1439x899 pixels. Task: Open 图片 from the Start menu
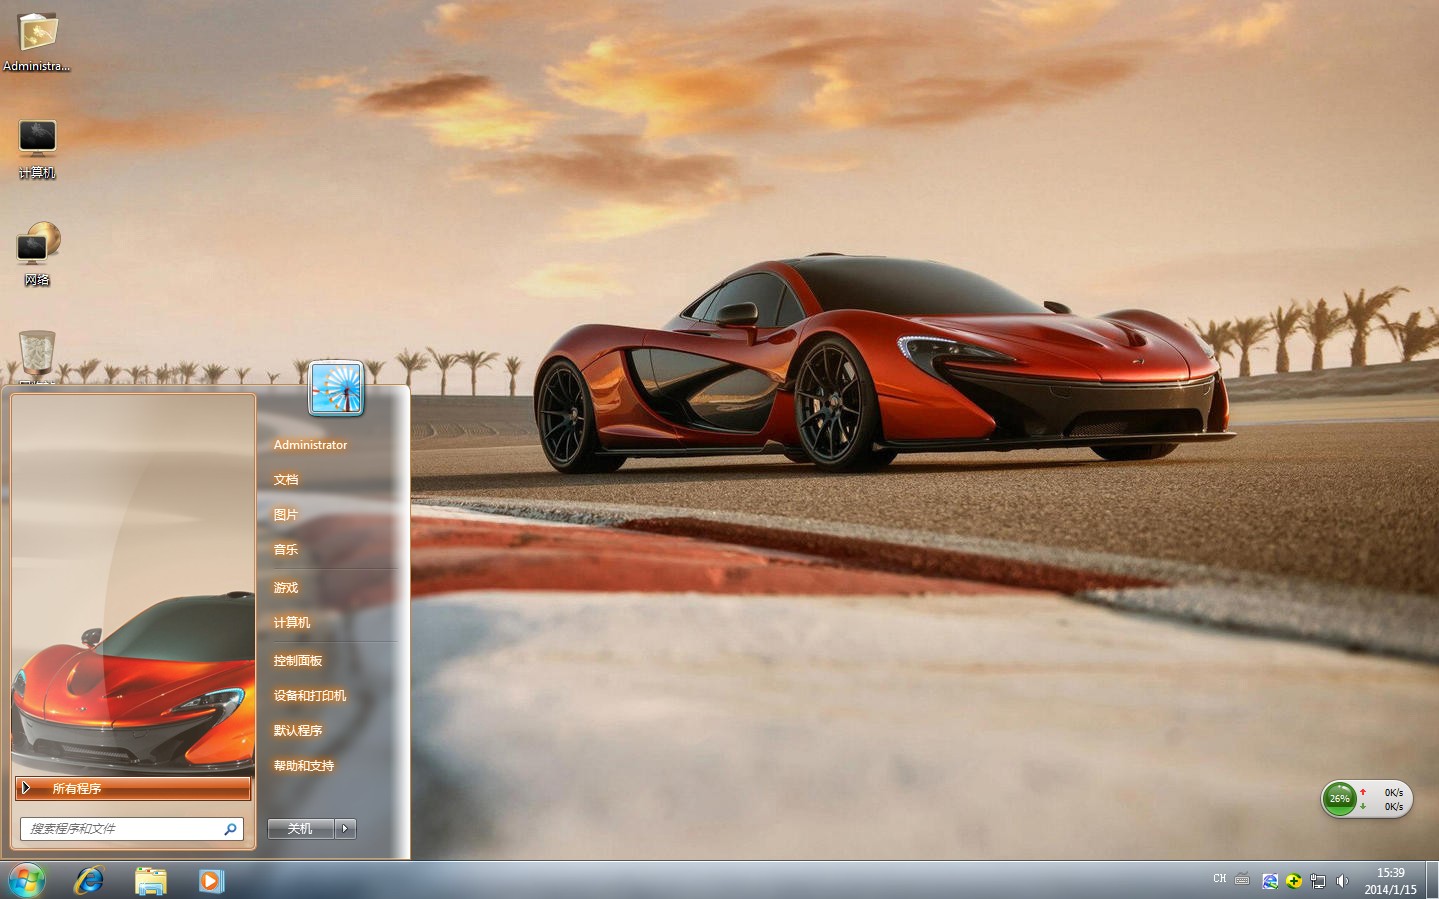[286, 515]
